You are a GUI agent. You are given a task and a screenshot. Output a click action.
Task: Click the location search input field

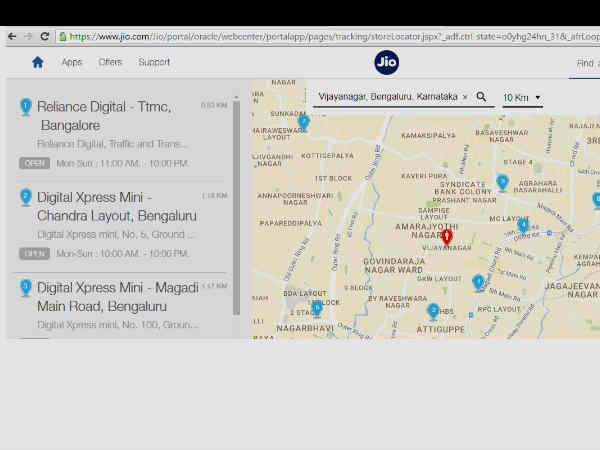[385, 97]
